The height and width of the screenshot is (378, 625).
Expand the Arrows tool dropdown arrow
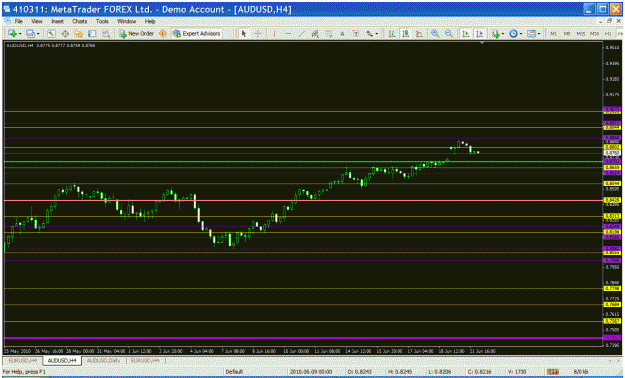[376, 34]
